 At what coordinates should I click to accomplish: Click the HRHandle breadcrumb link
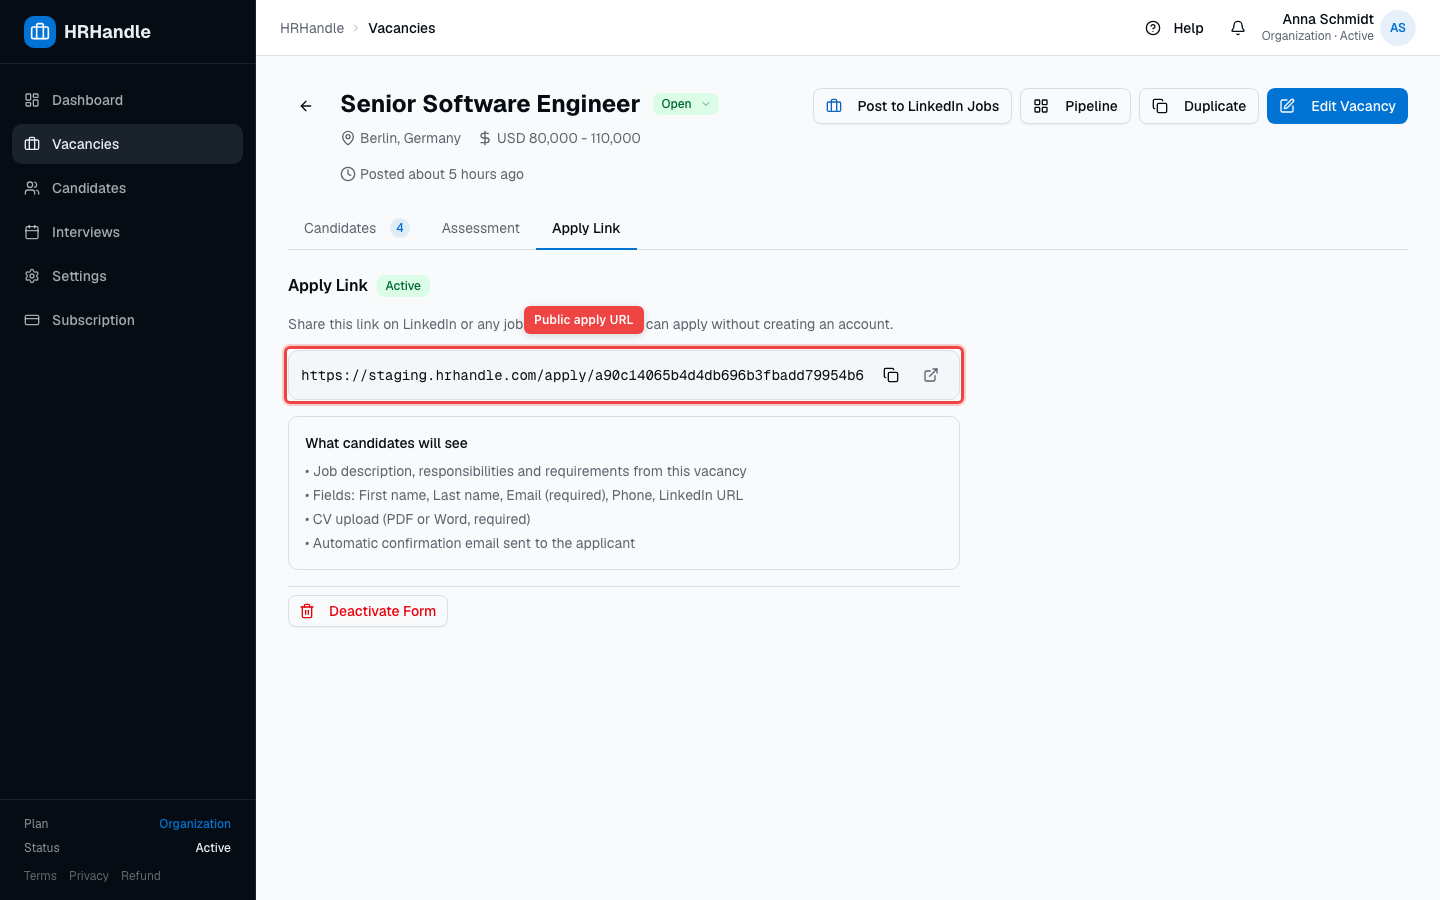(x=312, y=28)
